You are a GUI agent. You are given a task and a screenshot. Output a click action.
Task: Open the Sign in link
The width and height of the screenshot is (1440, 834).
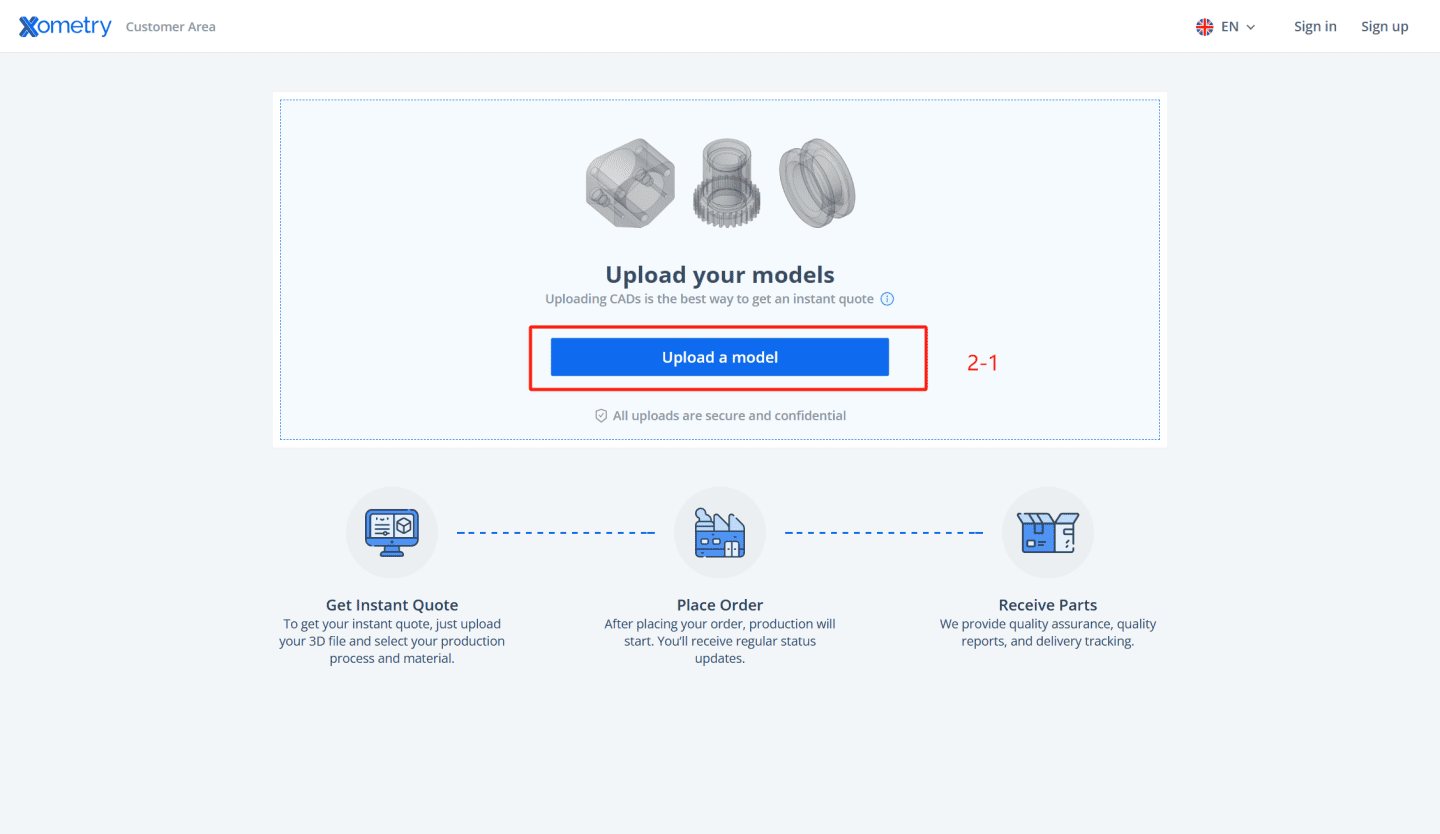(x=1315, y=26)
